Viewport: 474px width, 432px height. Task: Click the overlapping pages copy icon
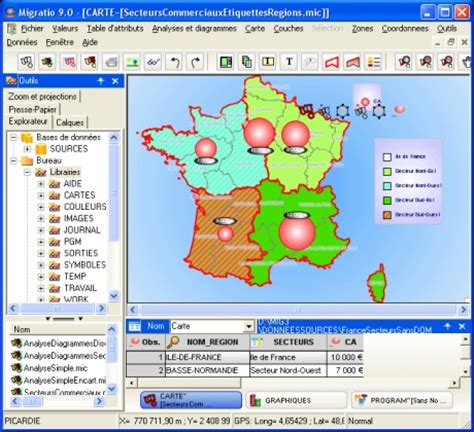point(247,62)
